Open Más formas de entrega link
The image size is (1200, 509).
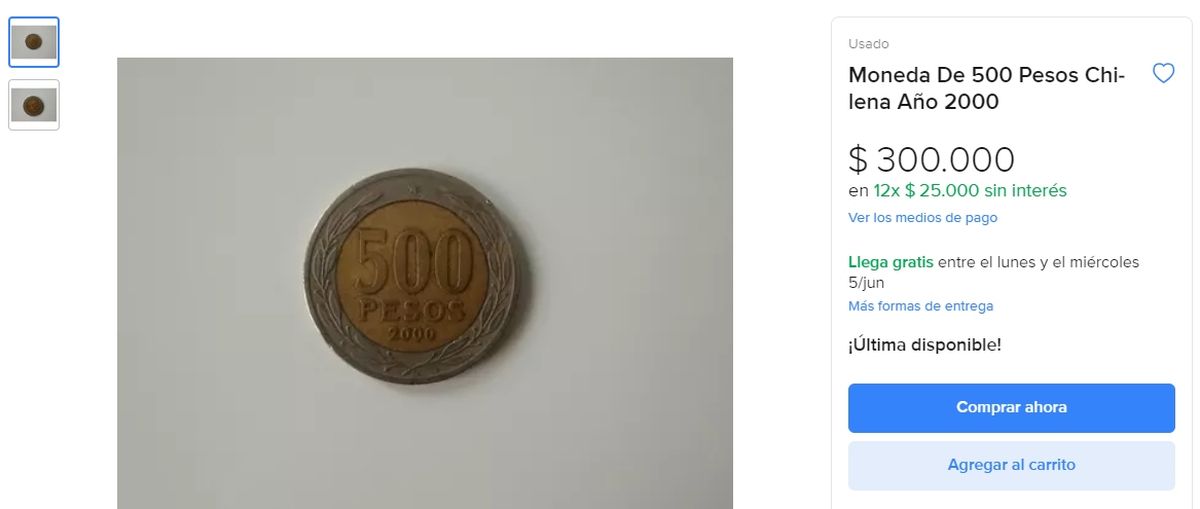coord(921,306)
